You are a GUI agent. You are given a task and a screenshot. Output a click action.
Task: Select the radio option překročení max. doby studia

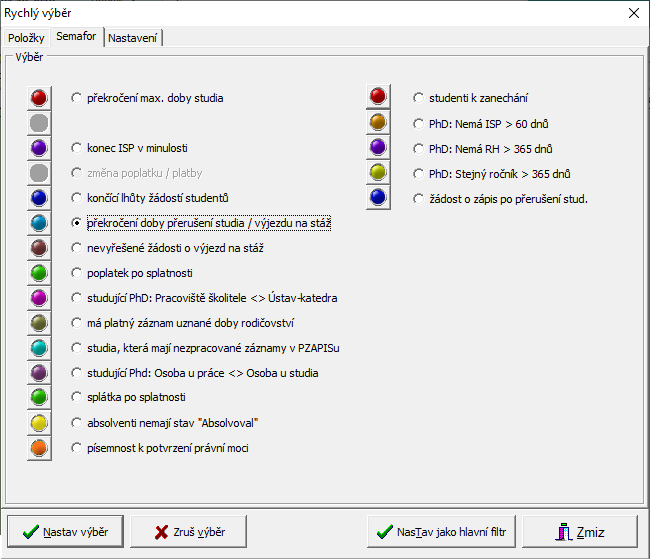point(78,98)
